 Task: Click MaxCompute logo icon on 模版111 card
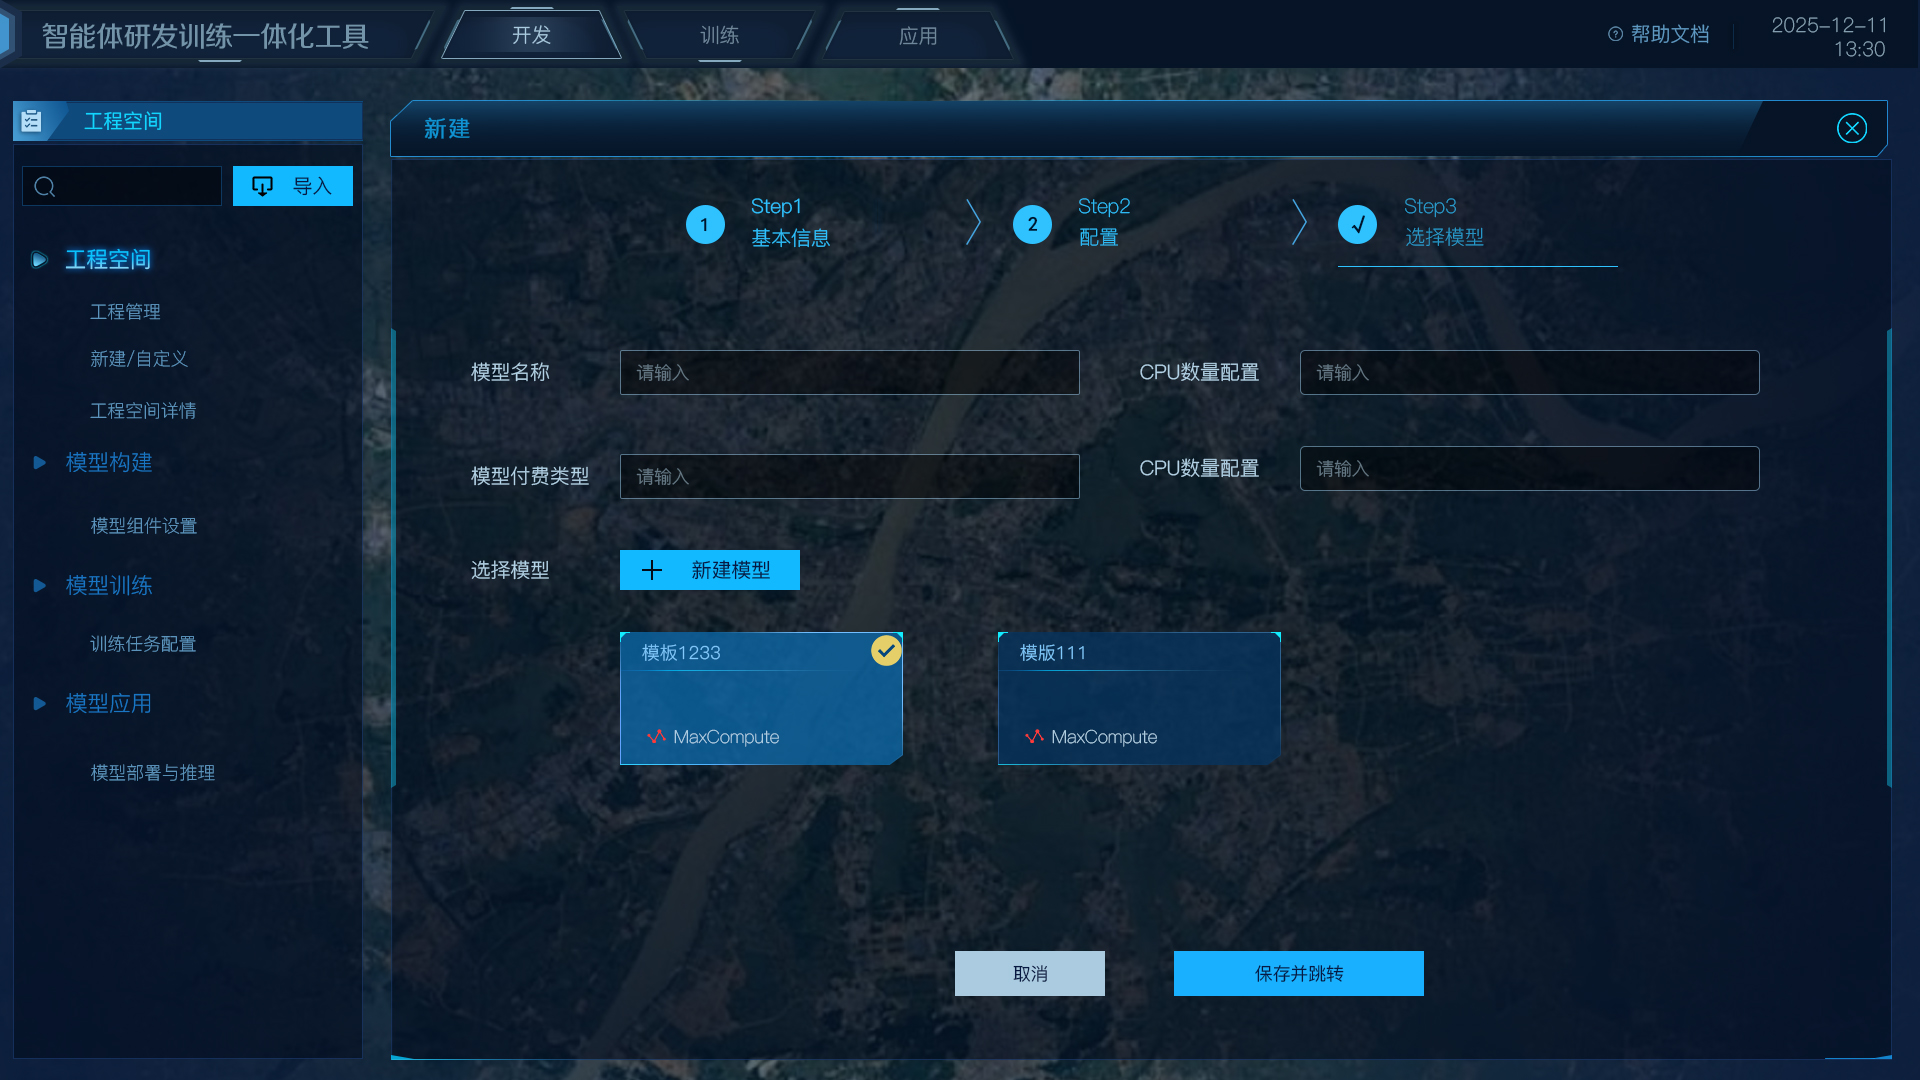[1034, 737]
